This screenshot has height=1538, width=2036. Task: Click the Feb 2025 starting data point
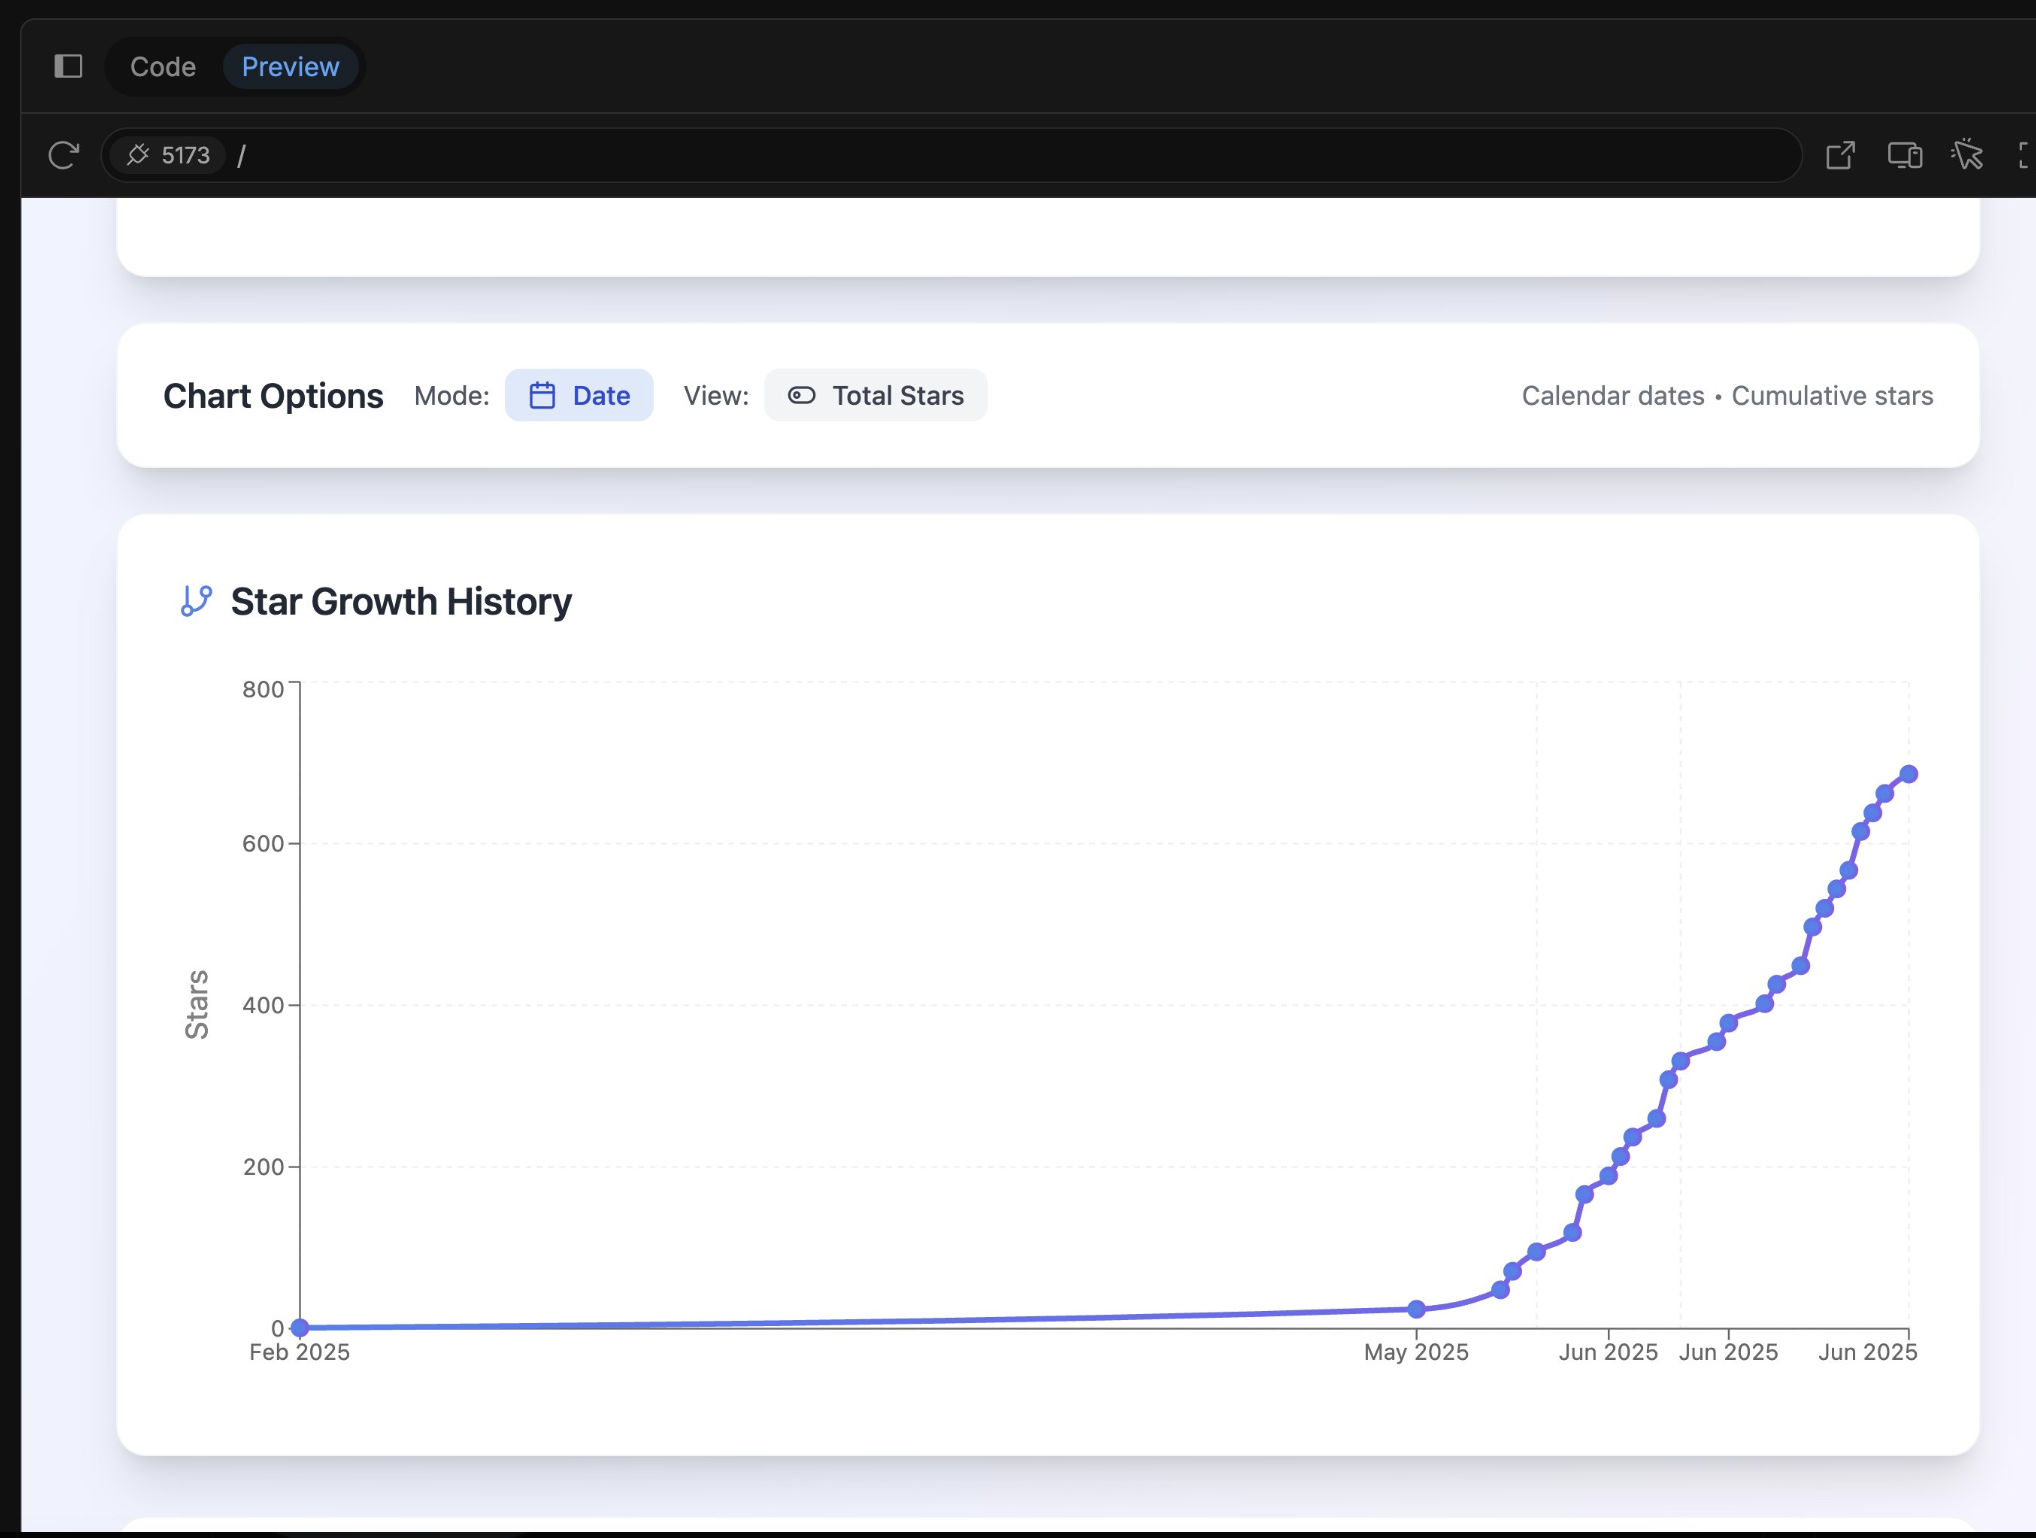click(x=300, y=1328)
